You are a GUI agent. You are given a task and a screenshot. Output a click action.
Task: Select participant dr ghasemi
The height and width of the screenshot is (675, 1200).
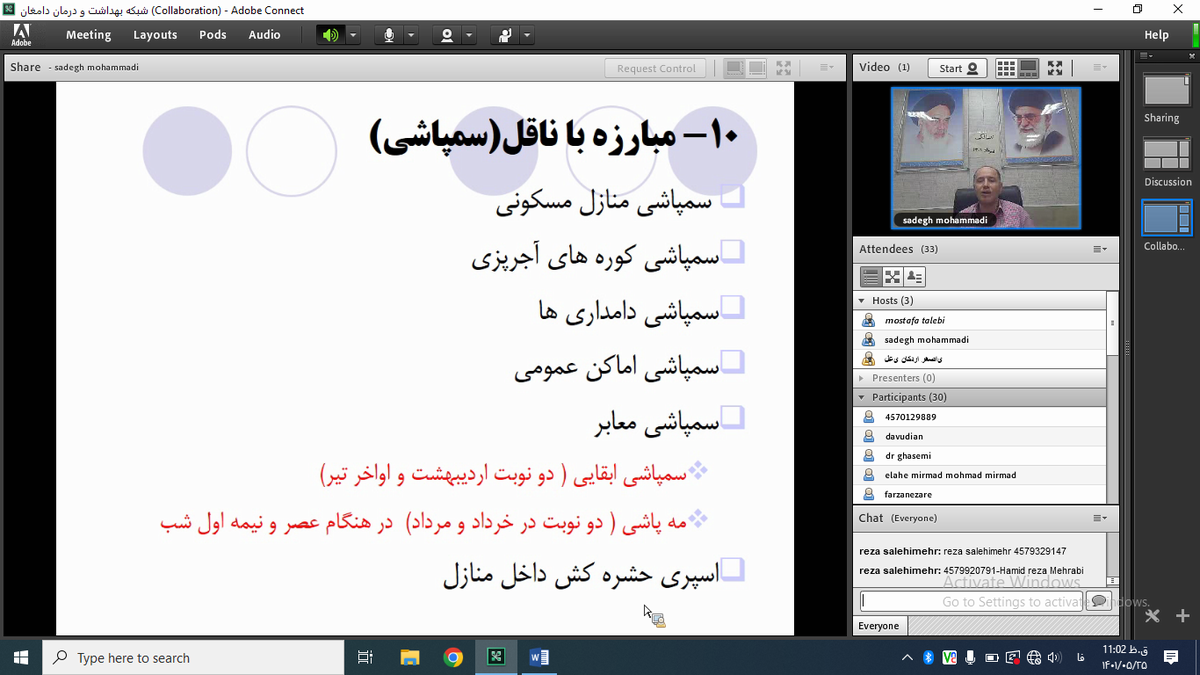(981, 456)
